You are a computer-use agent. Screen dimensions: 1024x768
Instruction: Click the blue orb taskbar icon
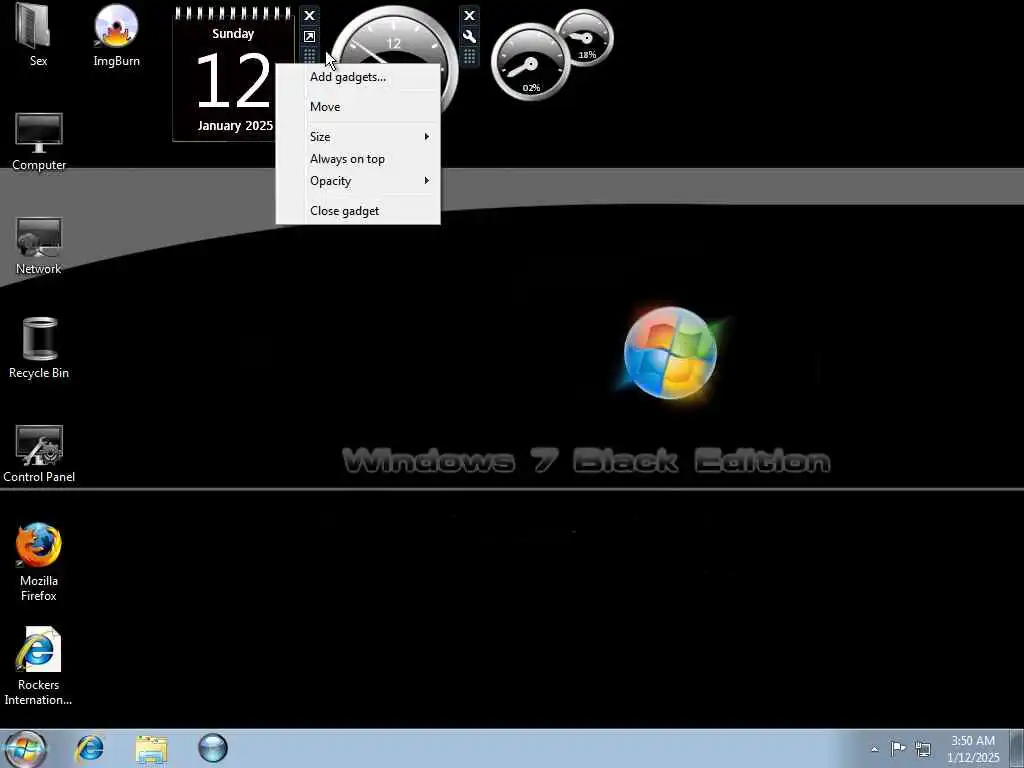coord(213,748)
